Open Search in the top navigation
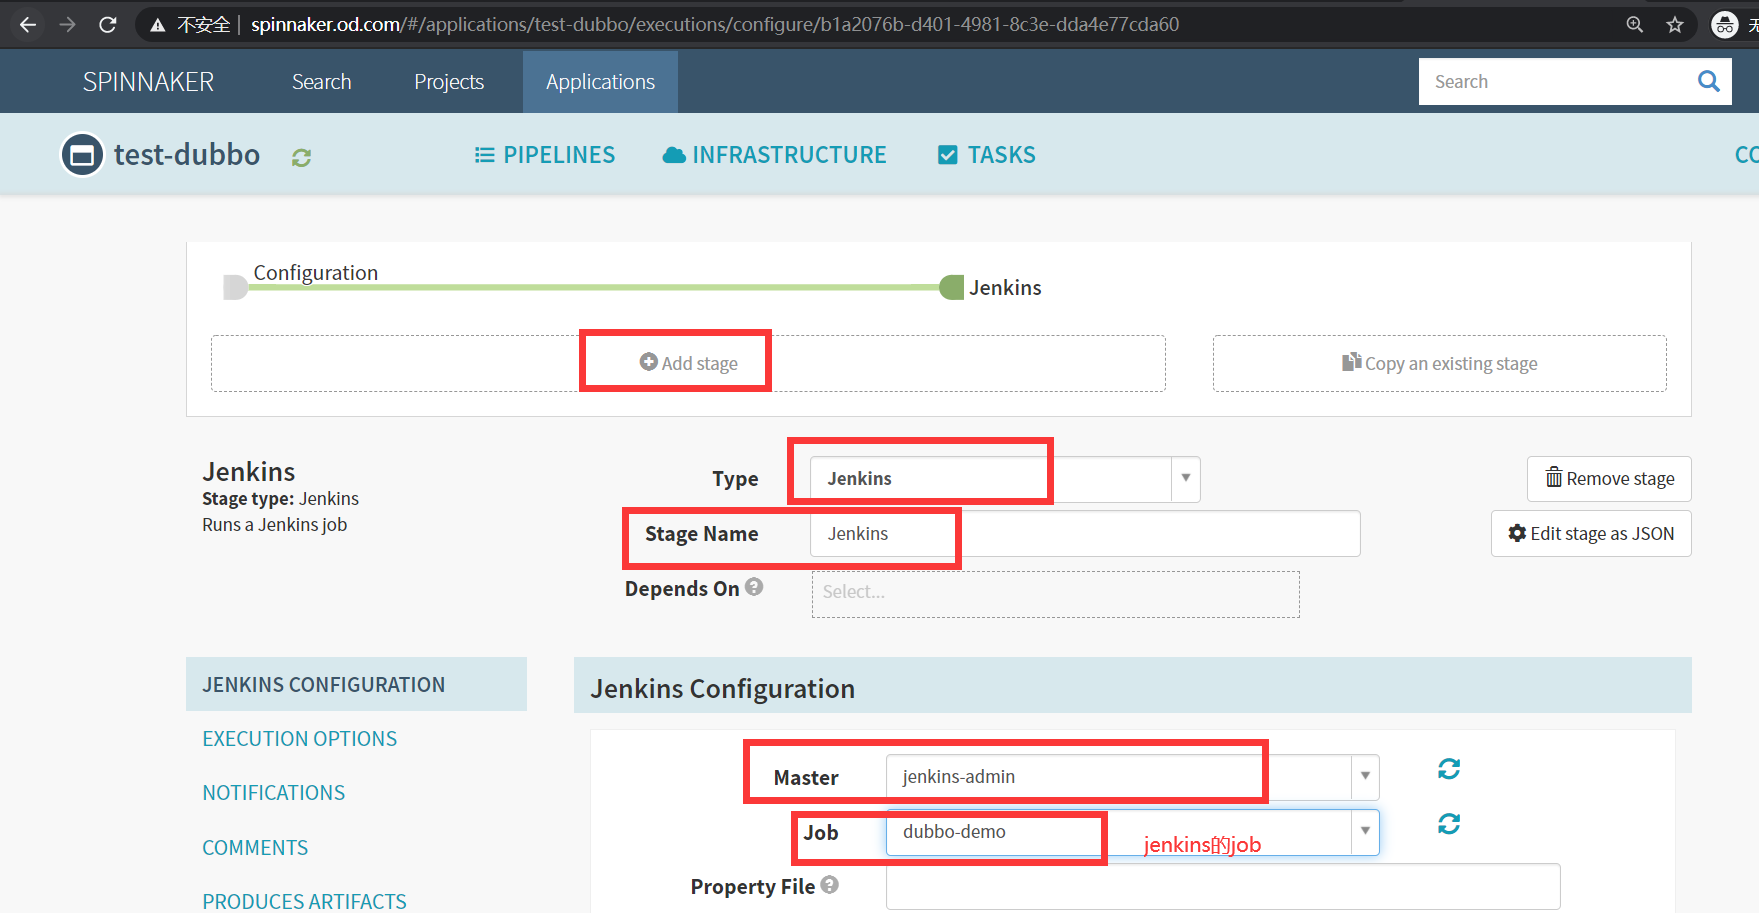This screenshot has height=913, width=1759. [x=321, y=82]
